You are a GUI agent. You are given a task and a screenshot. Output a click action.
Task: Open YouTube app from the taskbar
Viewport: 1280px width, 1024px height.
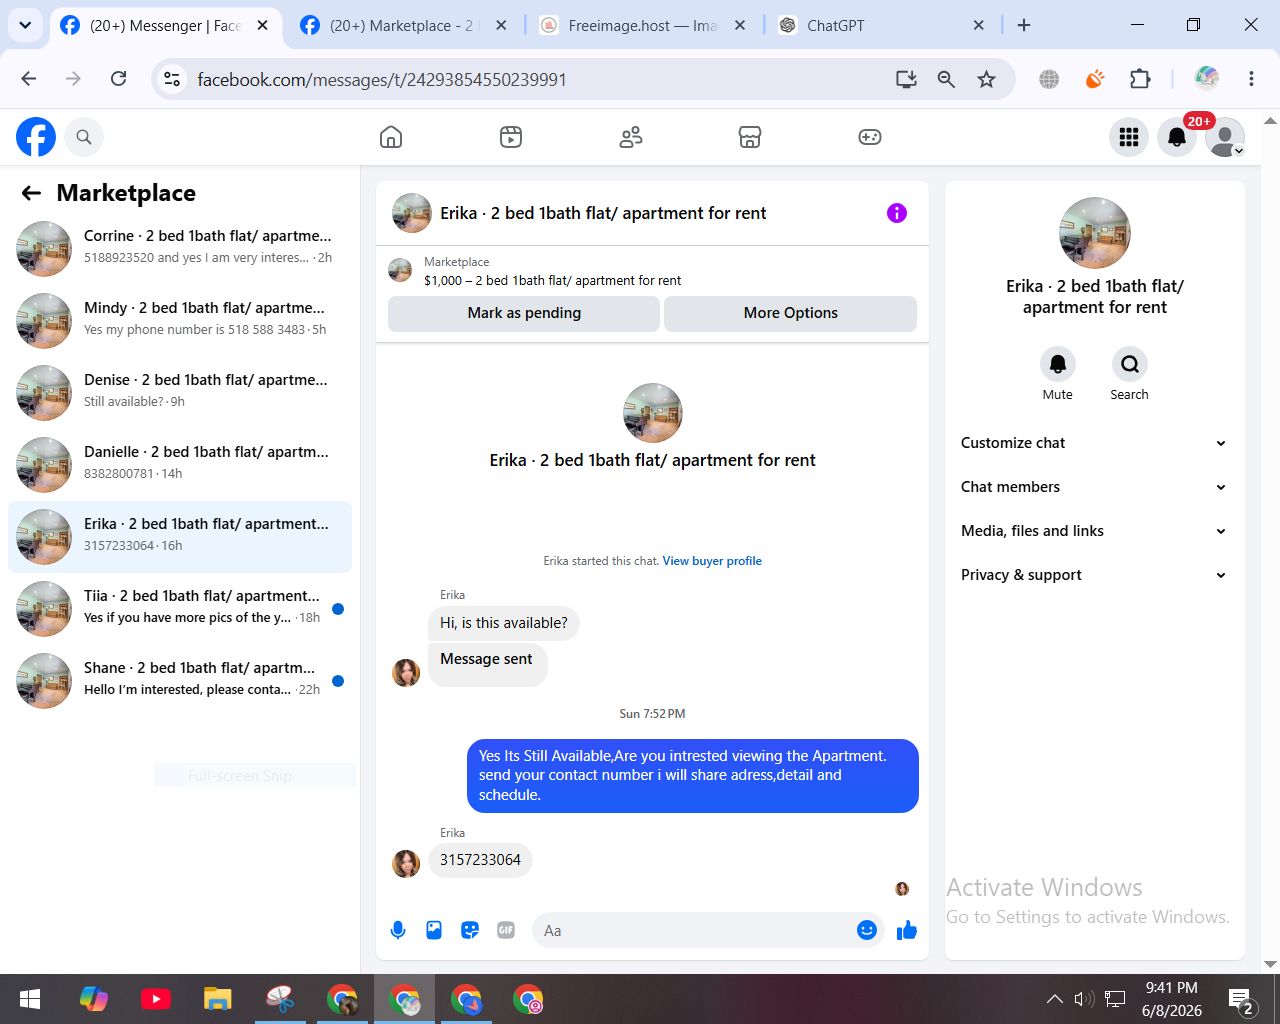pos(156,999)
